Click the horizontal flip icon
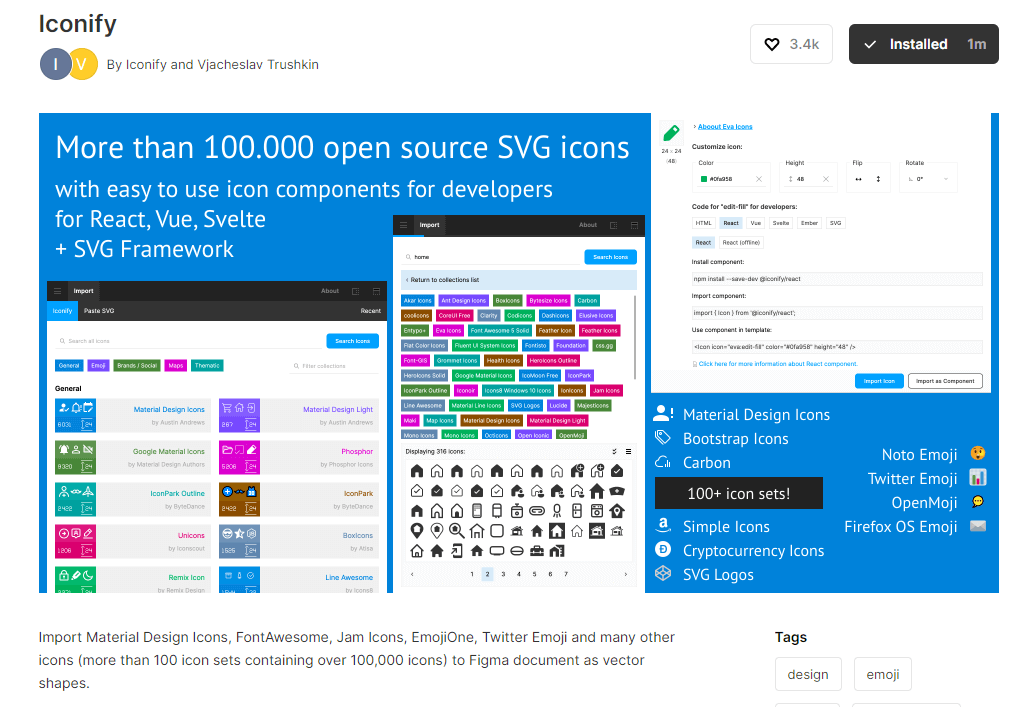 (x=858, y=179)
